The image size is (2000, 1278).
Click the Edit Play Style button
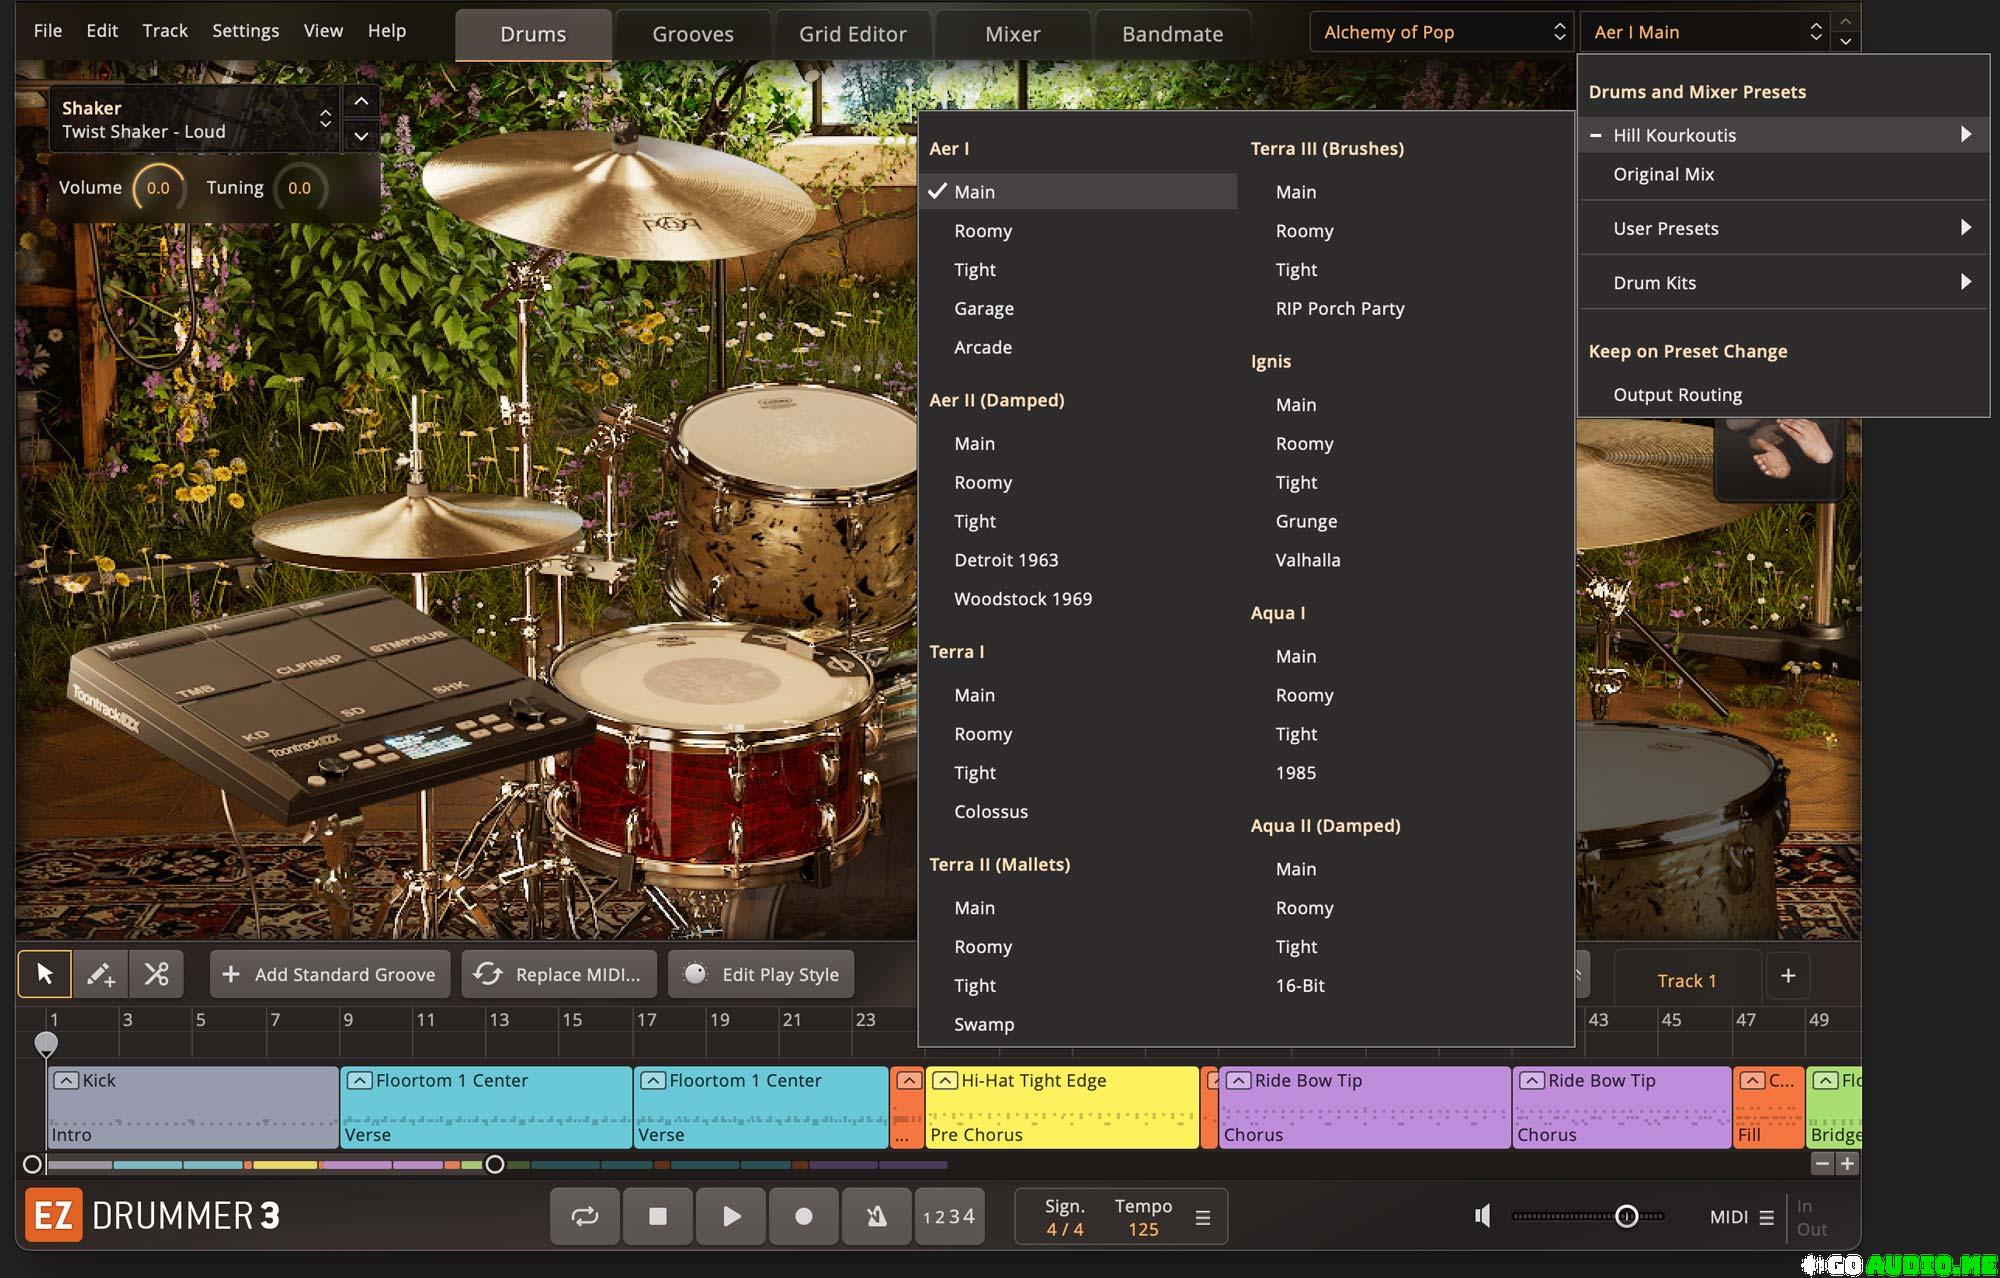[761, 974]
